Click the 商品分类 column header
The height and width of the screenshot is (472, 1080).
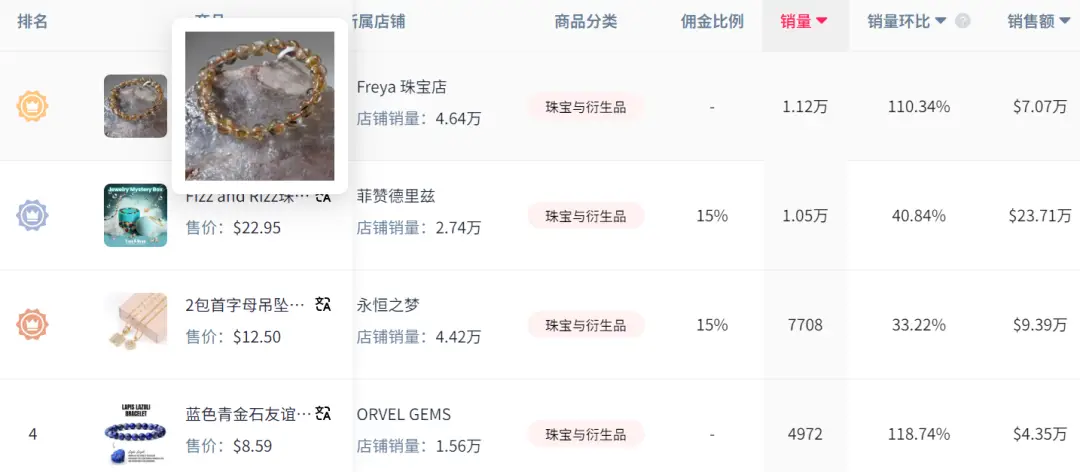[586, 21]
